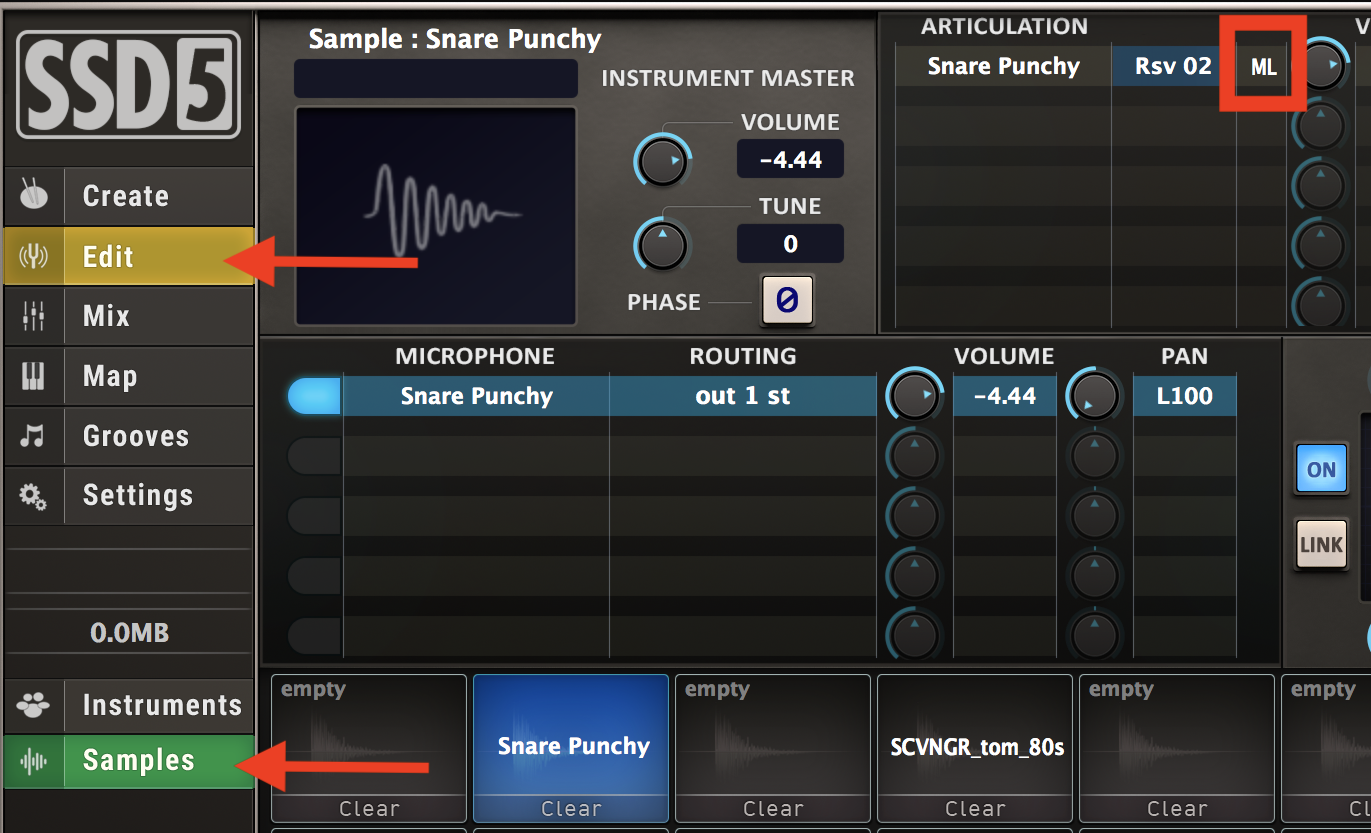
Task: Toggle the second microphone slot enable button
Action: point(314,456)
